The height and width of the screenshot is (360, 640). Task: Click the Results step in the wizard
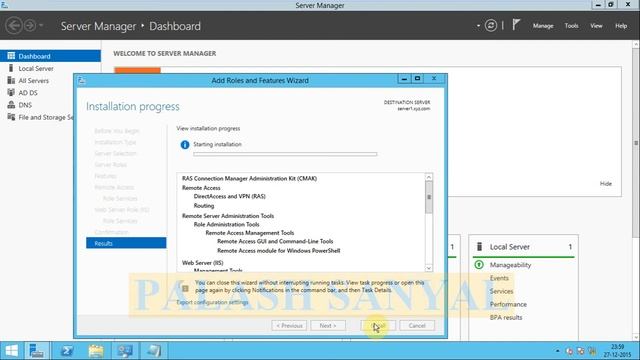126,243
